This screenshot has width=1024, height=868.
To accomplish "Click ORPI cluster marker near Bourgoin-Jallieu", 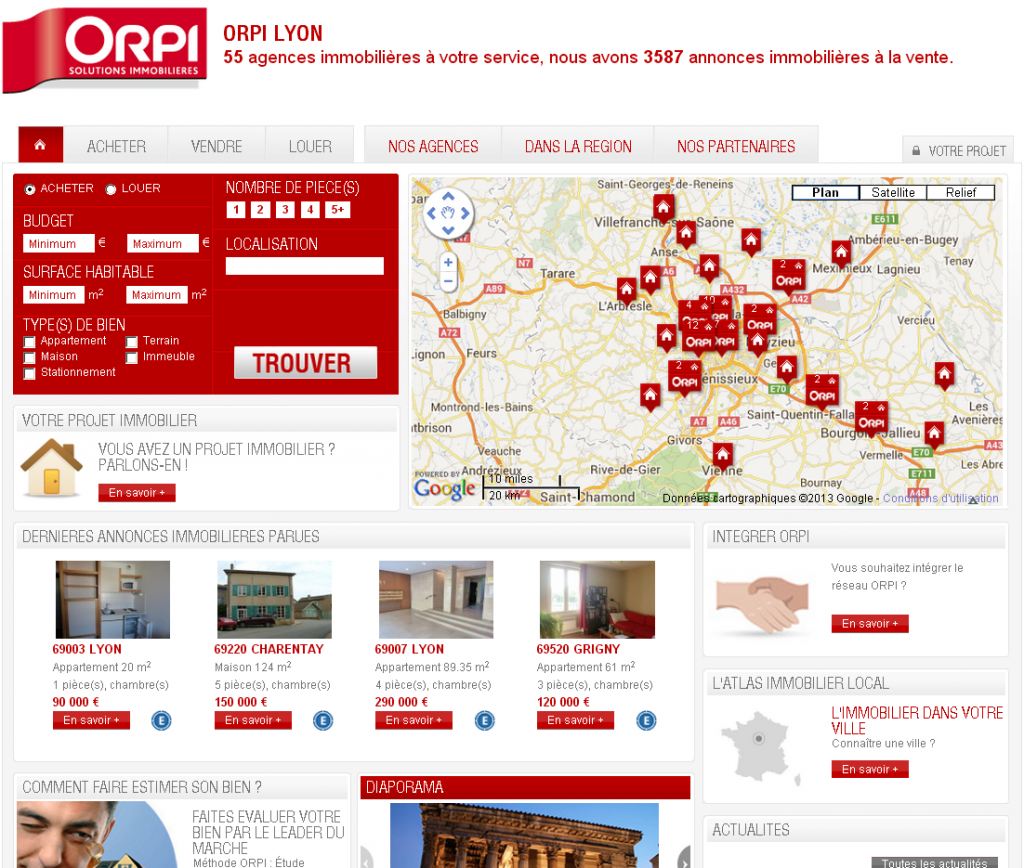I will point(871,417).
